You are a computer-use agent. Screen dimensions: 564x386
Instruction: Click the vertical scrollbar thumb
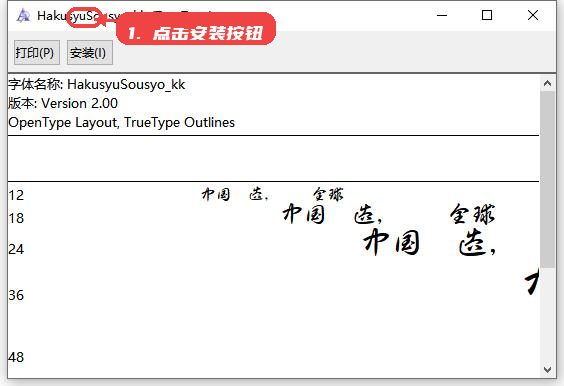click(547, 179)
